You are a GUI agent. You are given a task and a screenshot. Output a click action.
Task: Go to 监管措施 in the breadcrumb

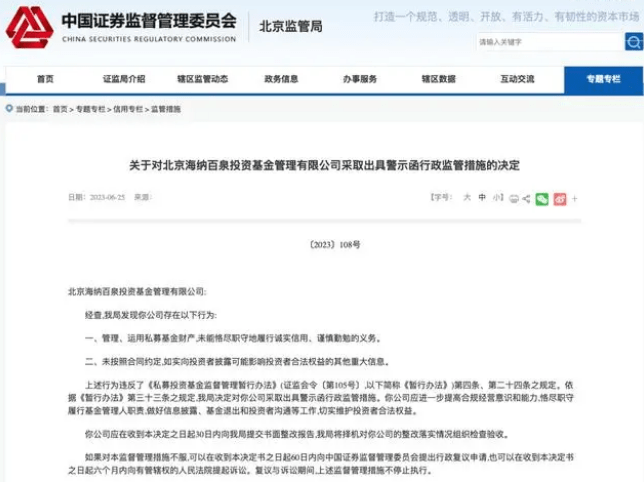[166, 109]
